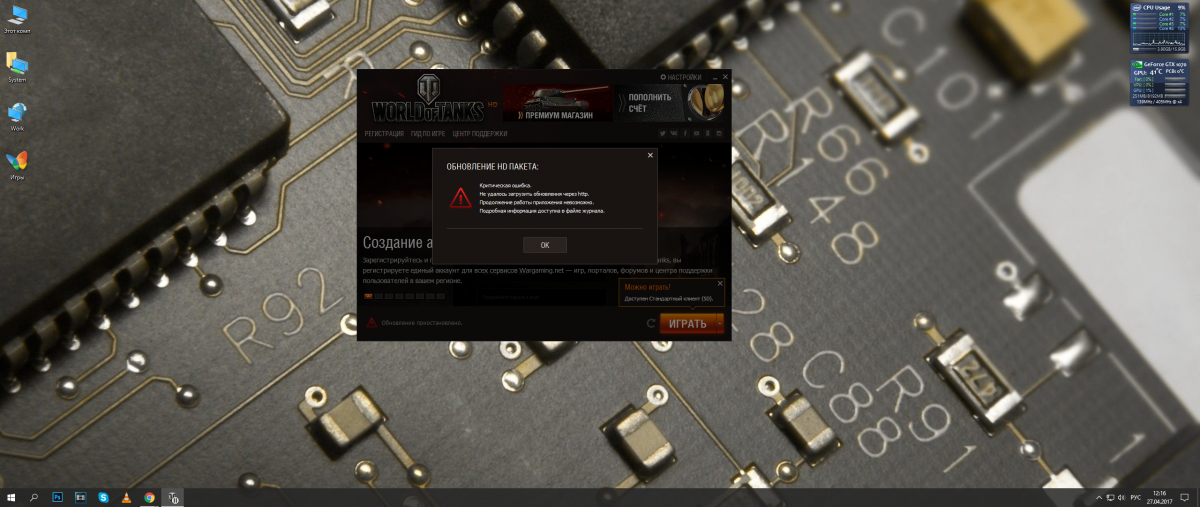Image resolution: width=1200 pixels, height=507 pixels.
Task: Click the refresh update icon near ИГРАТЬ
Action: tap(651, 323)
